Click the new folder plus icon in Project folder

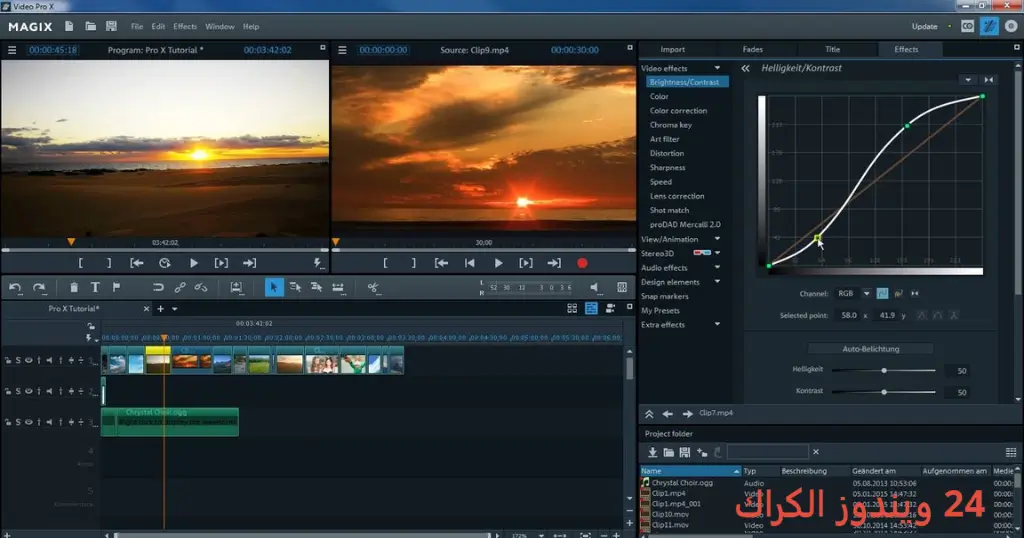pyautogui.click(x=702, y=452)
